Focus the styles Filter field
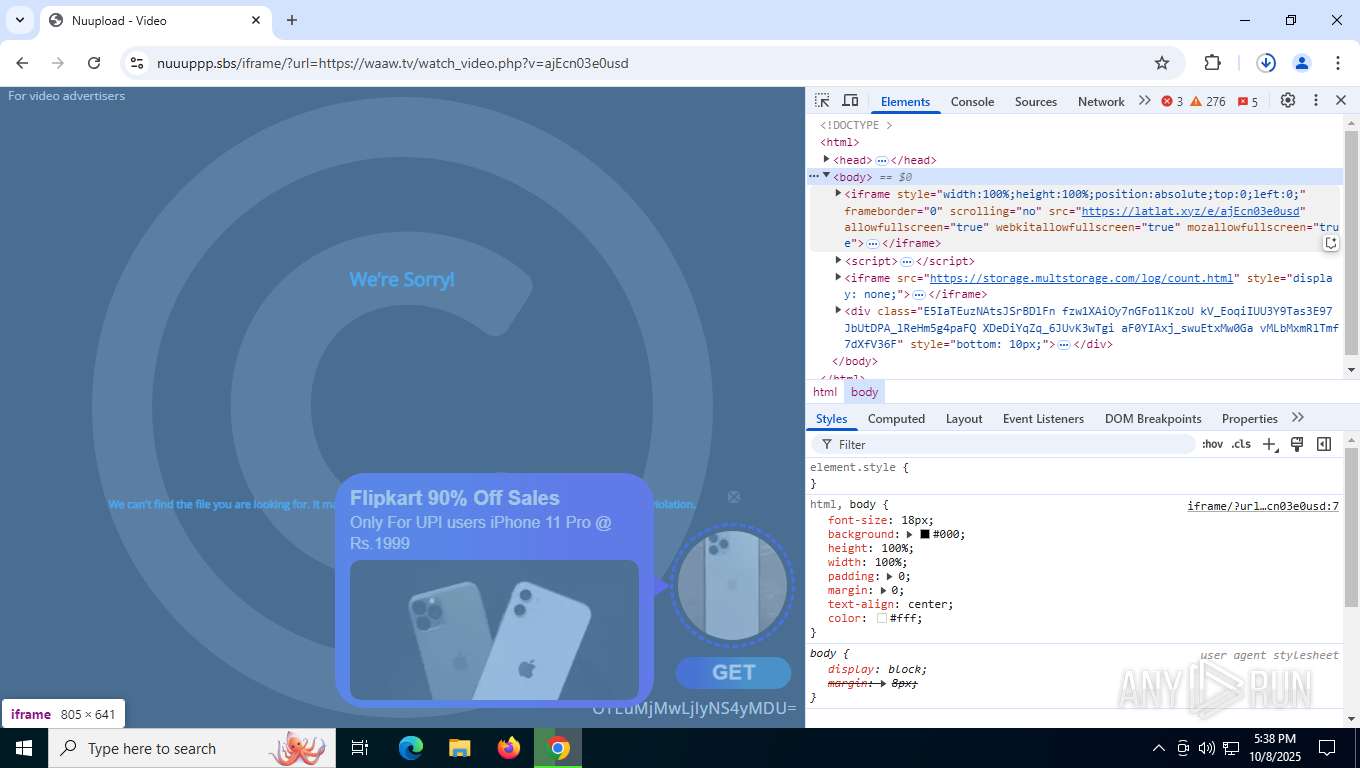1360x768 pixels. (1003, 444)
